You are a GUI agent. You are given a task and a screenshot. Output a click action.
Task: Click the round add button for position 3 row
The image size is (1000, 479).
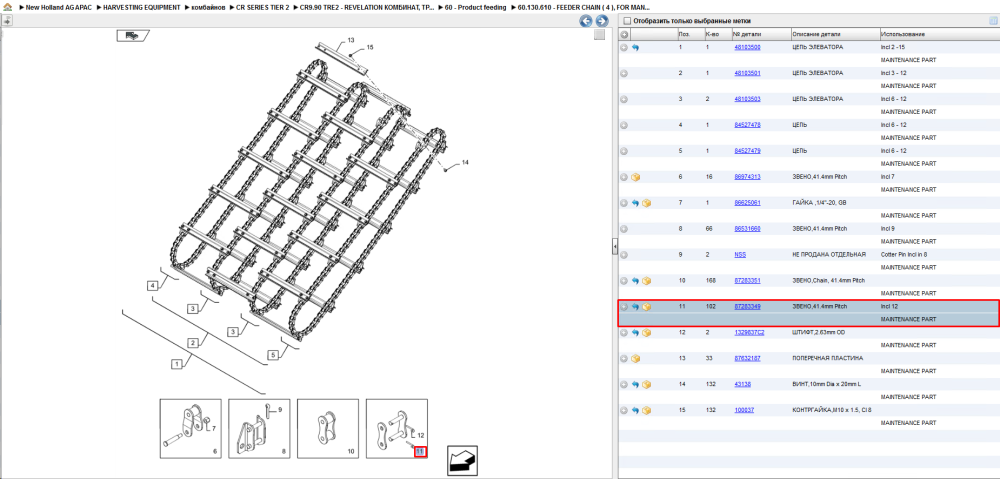pos(624,99)
